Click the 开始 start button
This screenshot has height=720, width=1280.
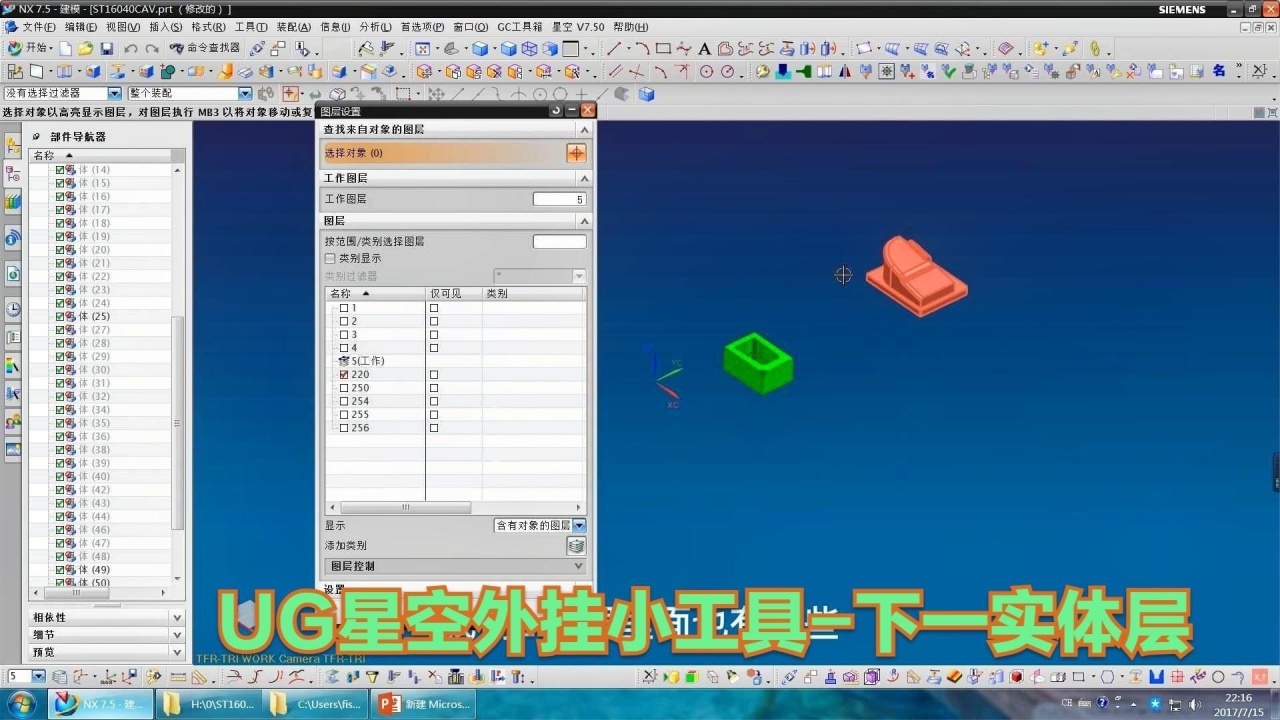pos(29,48)
